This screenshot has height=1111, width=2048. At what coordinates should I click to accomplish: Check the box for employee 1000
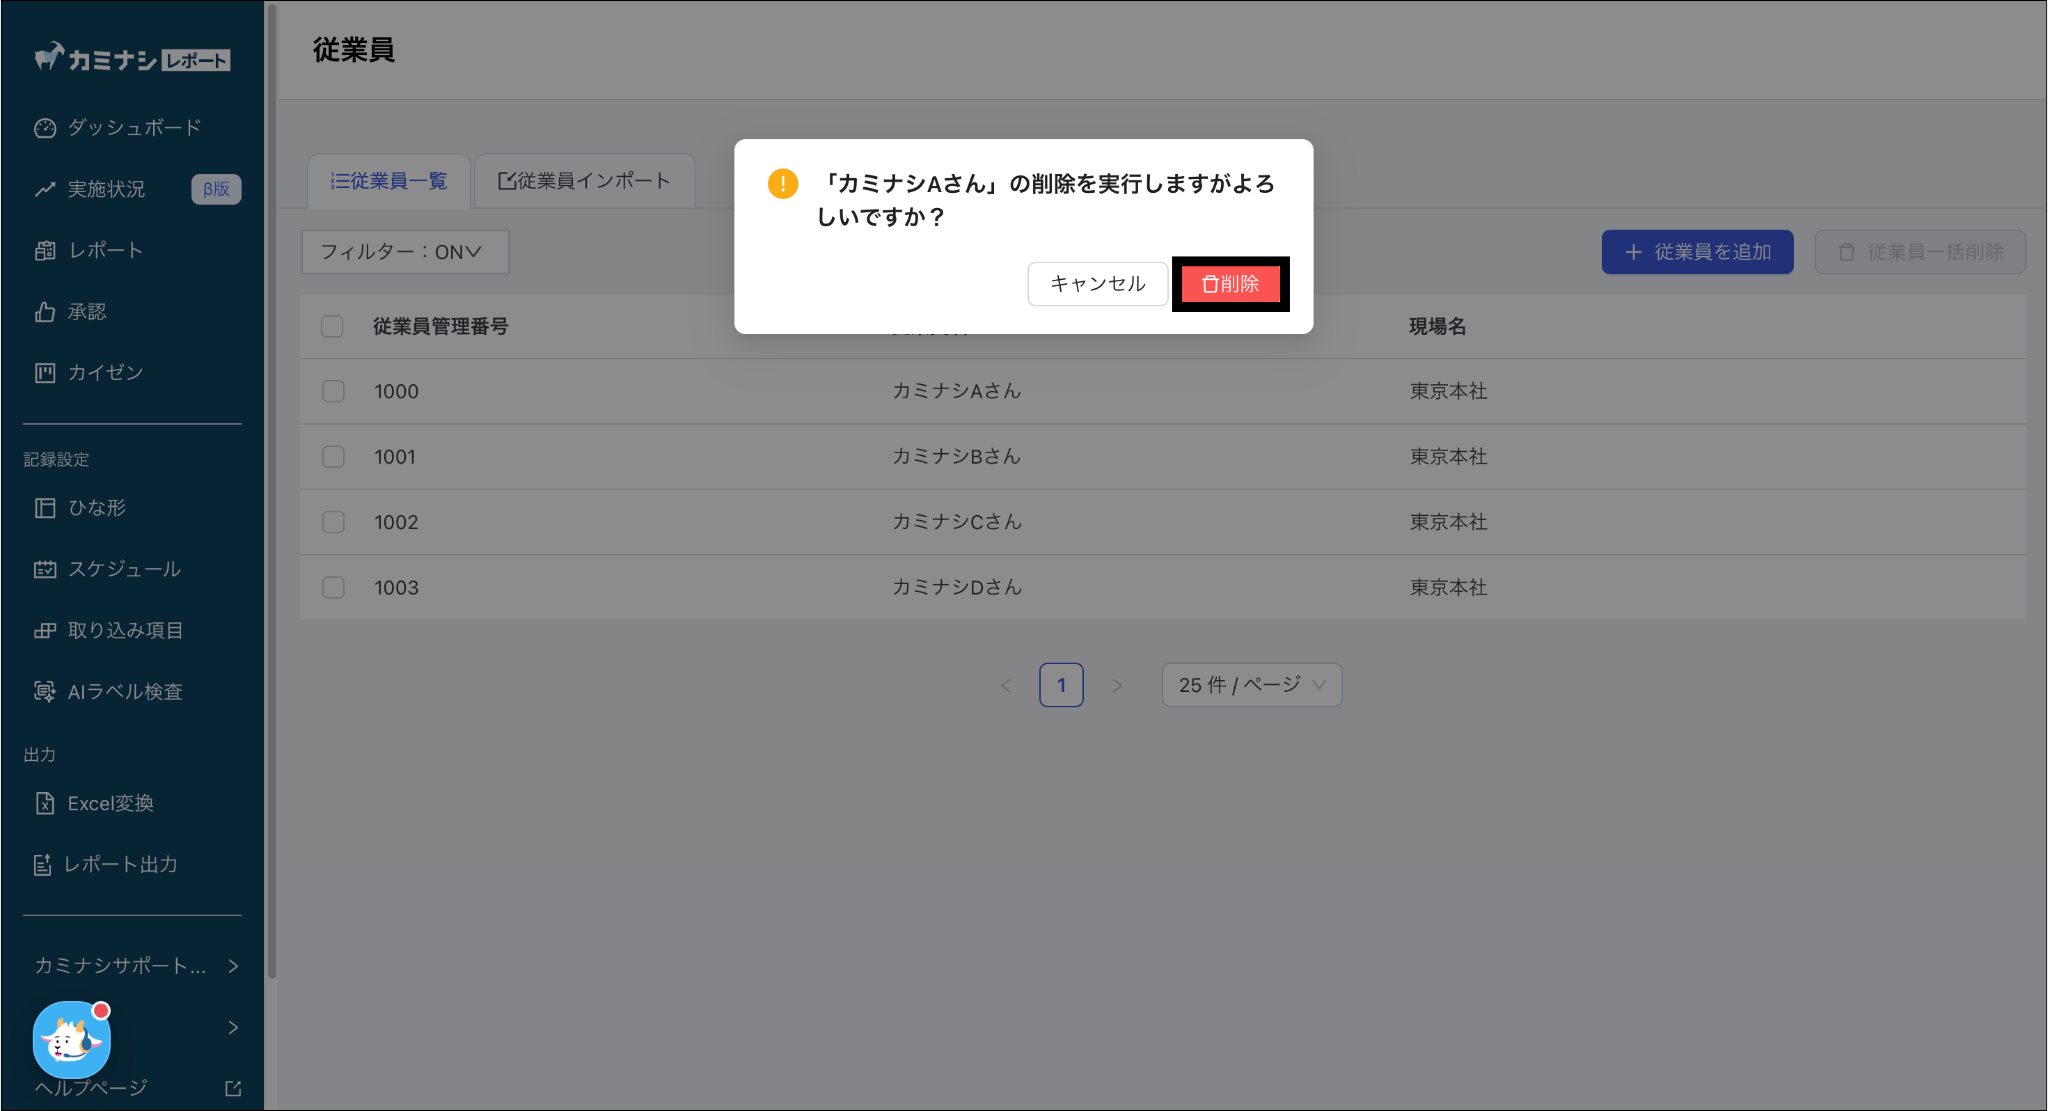pos(333,391)
